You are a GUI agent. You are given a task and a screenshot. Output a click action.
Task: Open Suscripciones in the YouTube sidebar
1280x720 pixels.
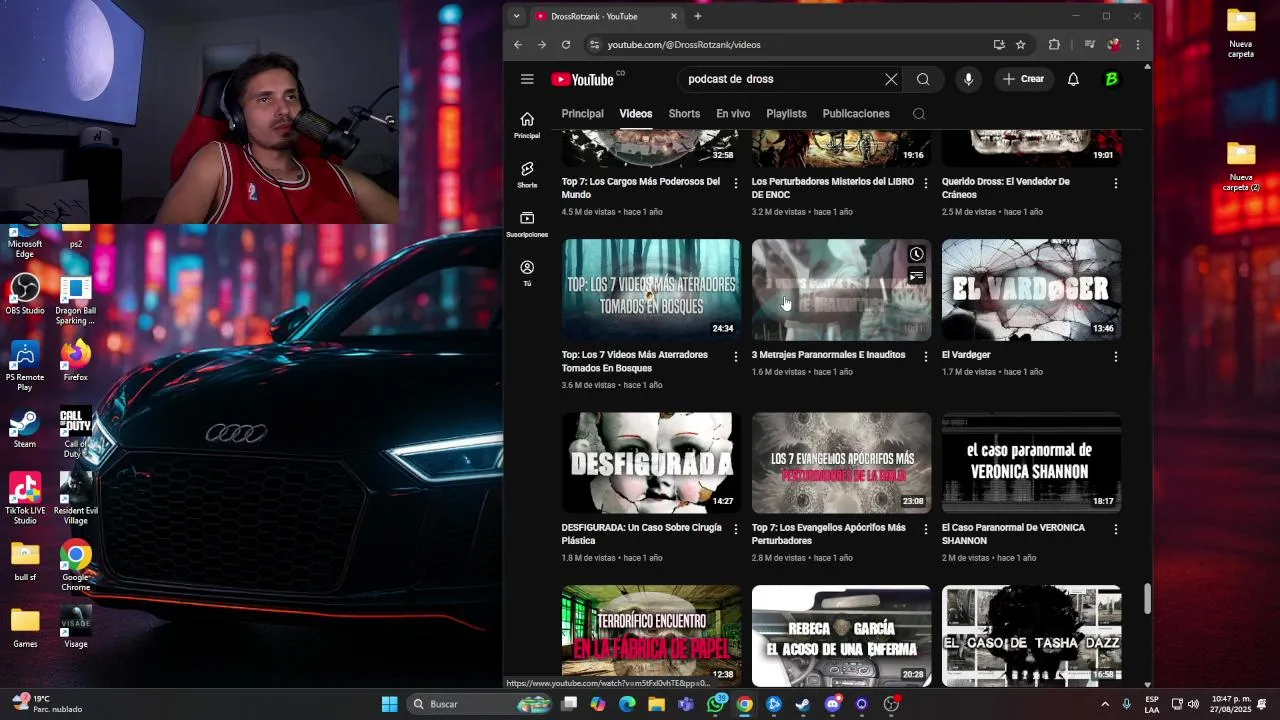coord(527,224)
